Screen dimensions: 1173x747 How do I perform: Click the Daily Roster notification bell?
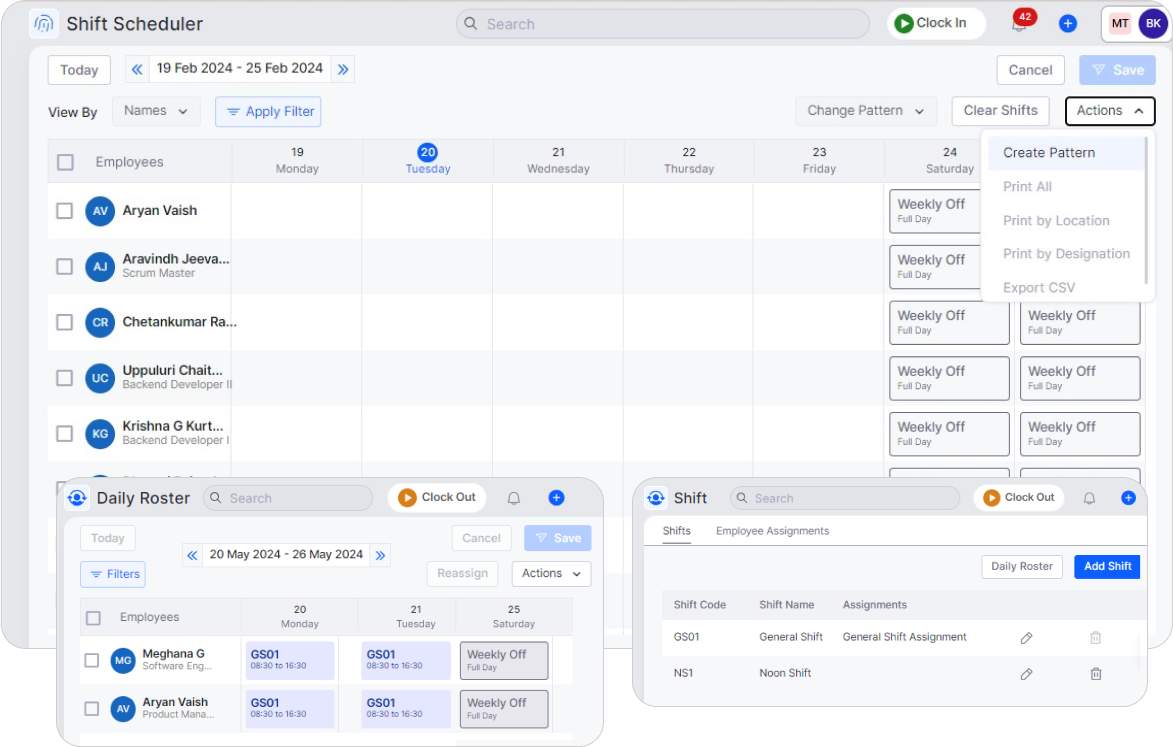tap(514, 498)
